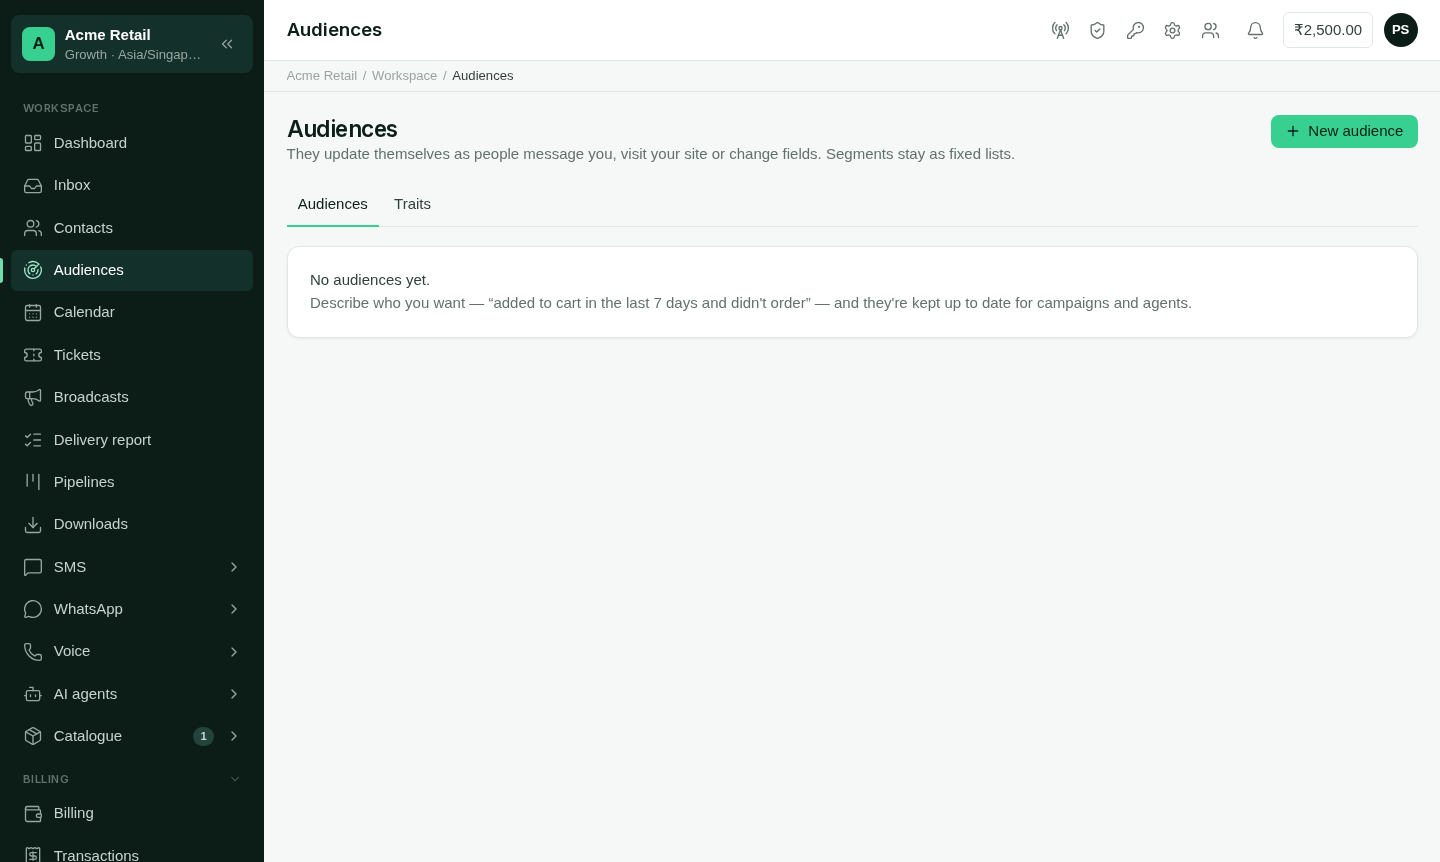Open the shield check icon in header
This screenshot has width=1440, height=862.
(x=1097, y=30)
